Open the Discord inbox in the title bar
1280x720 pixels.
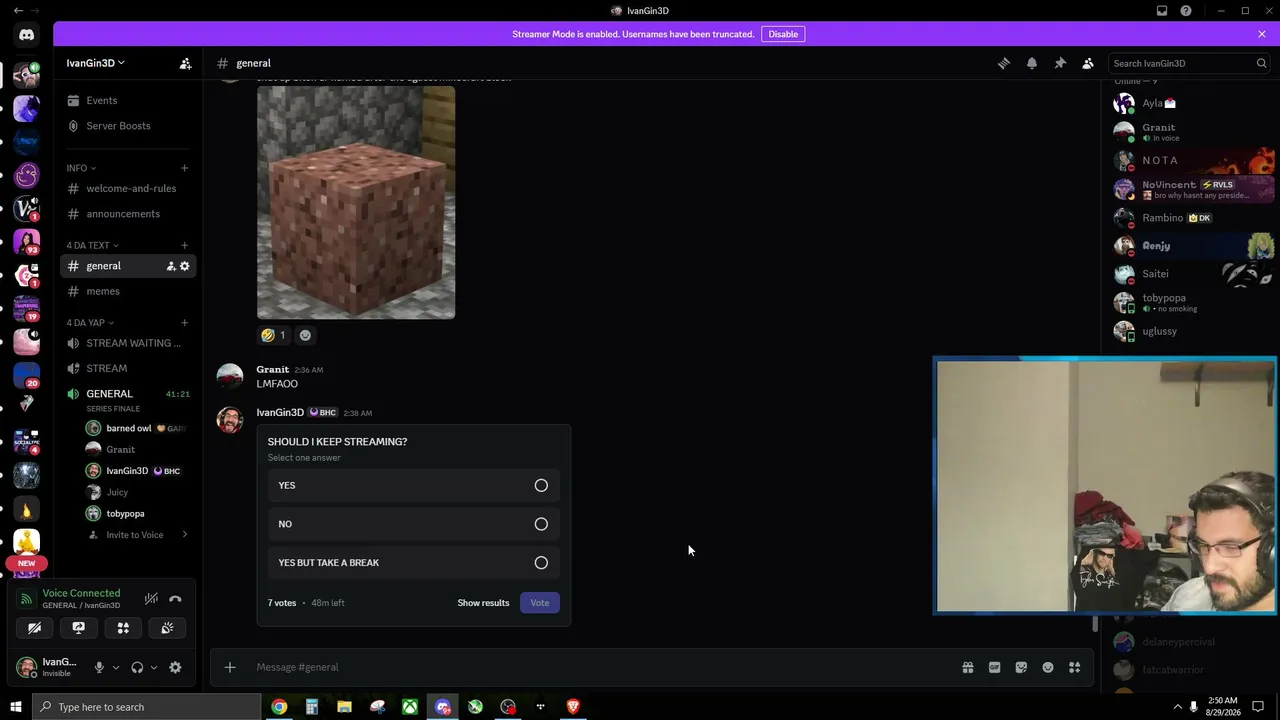(x=1162, y=11)
